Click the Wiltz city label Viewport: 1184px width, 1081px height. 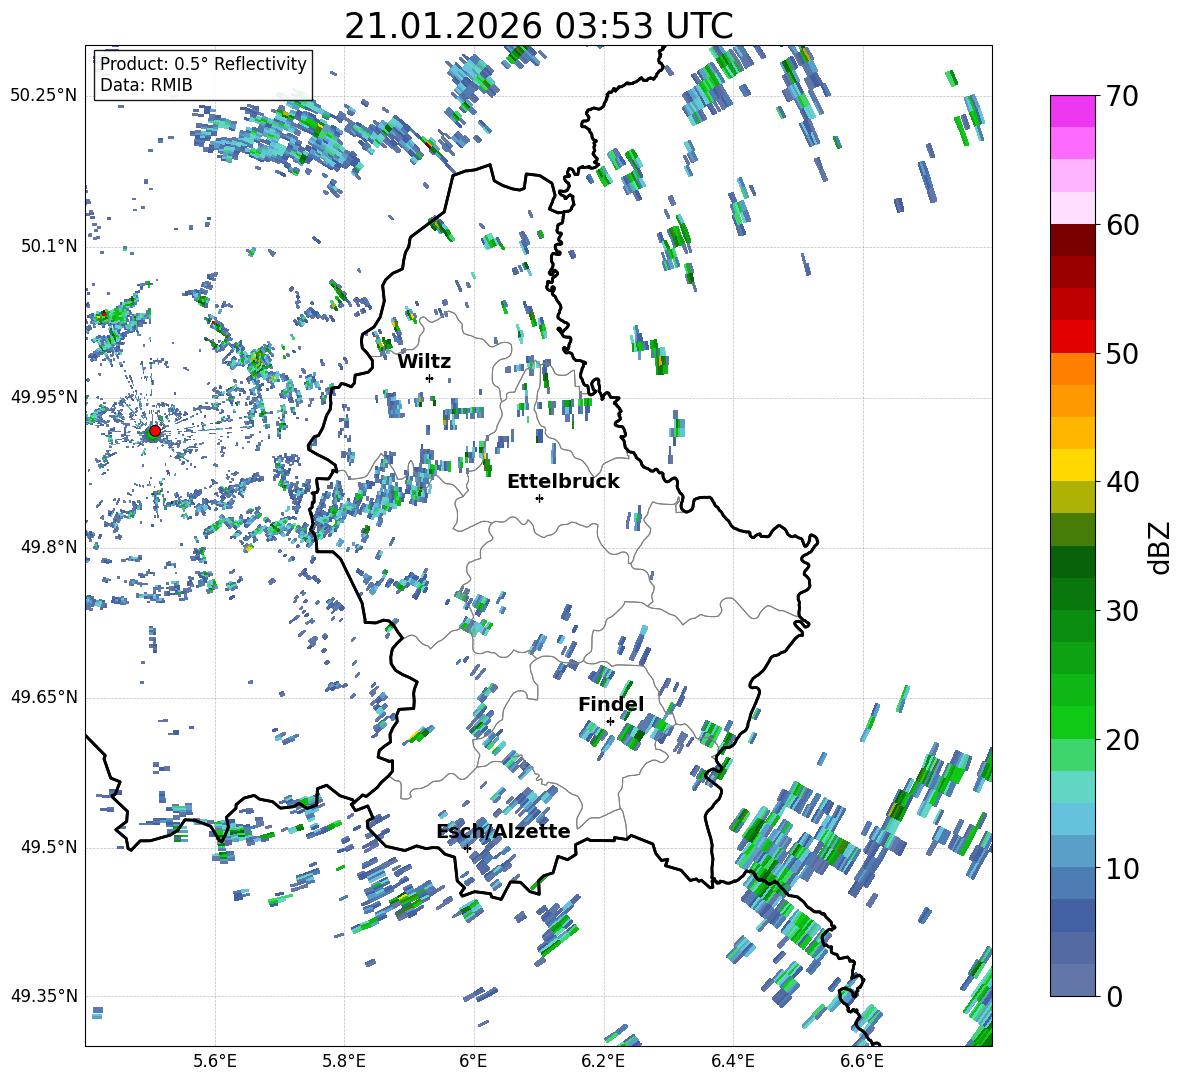[x=424, y=362]
